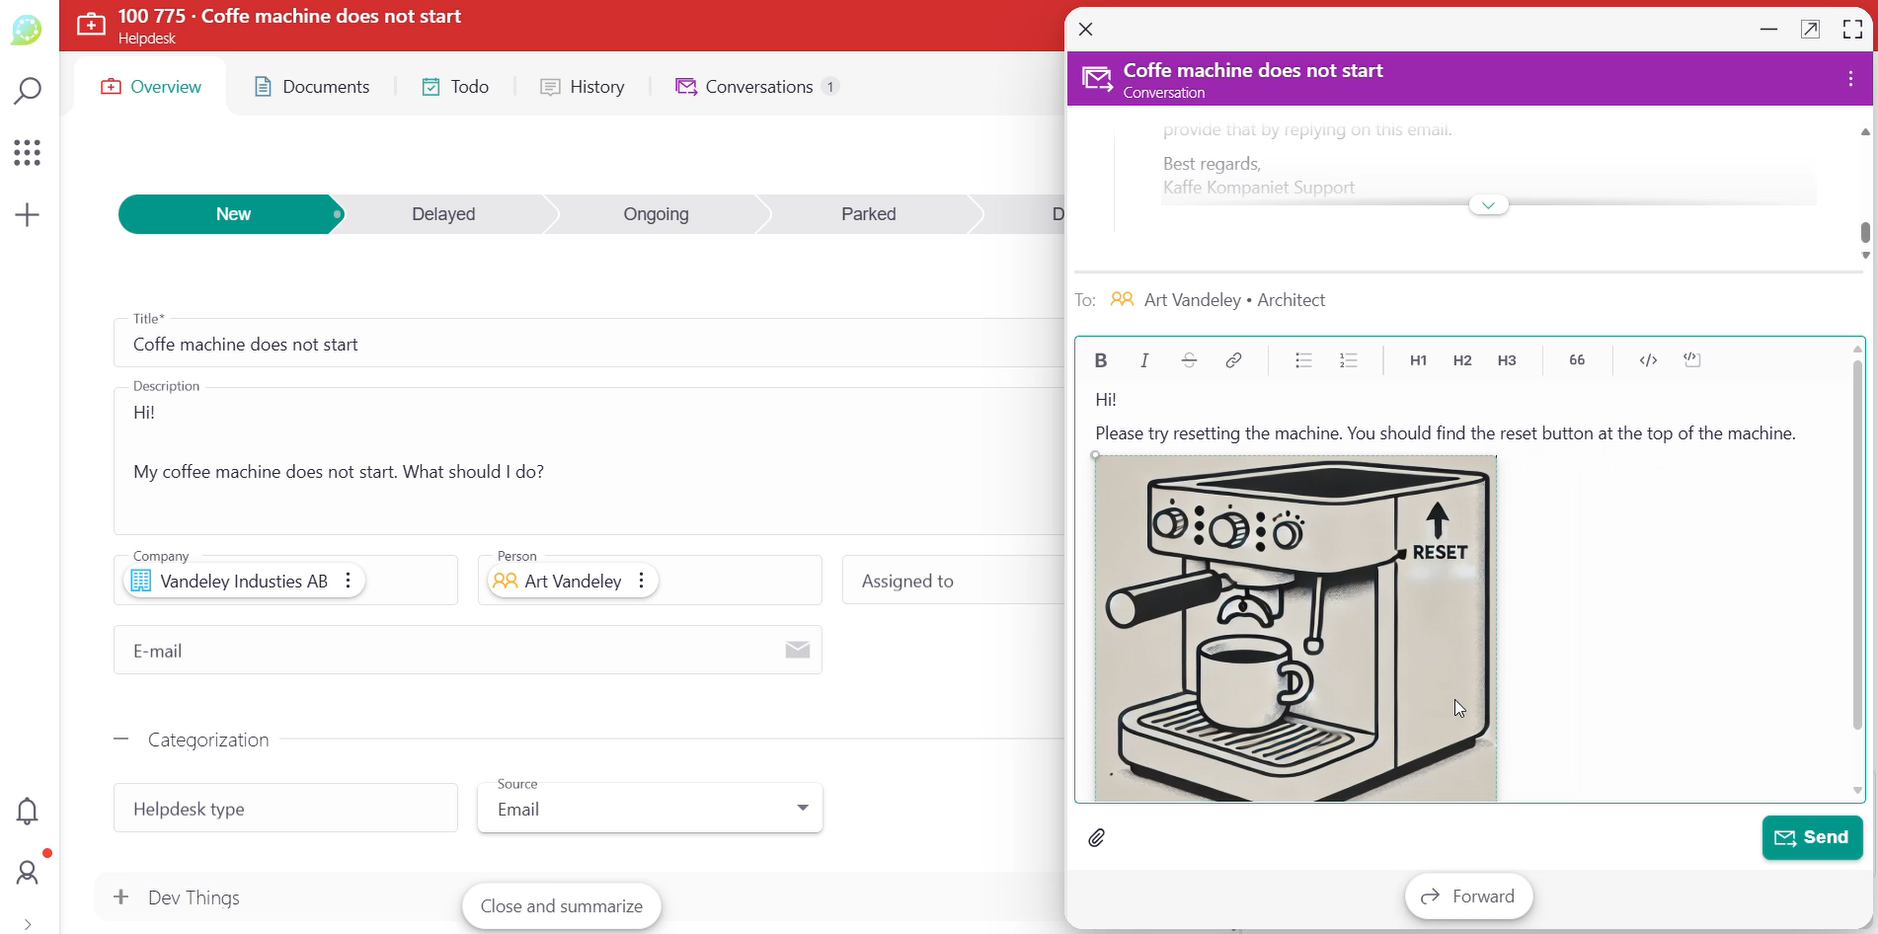Open Art Vandeley person chip
The width and height of the screenshot is (1878, 934).
click(x=558, y=581)
